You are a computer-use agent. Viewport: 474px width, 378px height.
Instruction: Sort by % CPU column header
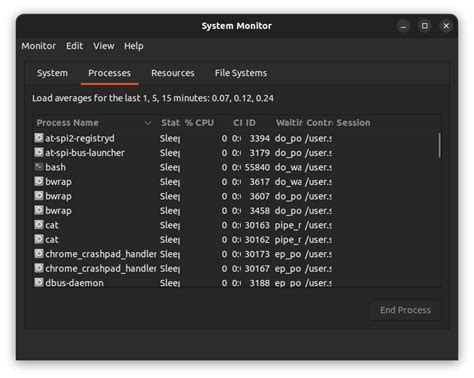coord(199,123)
